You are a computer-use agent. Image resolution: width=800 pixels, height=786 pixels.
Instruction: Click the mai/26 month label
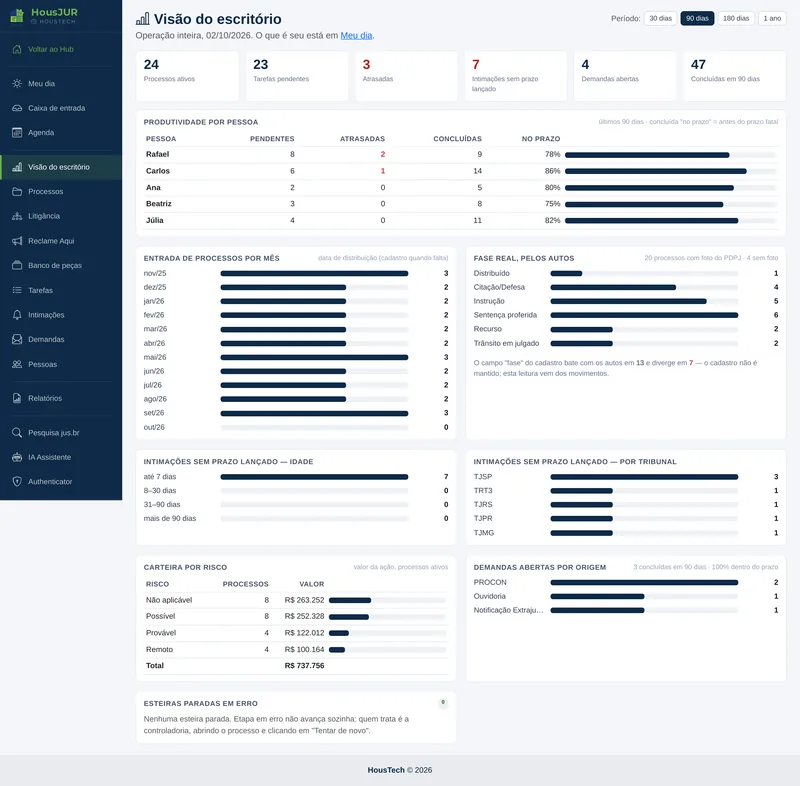155,358
